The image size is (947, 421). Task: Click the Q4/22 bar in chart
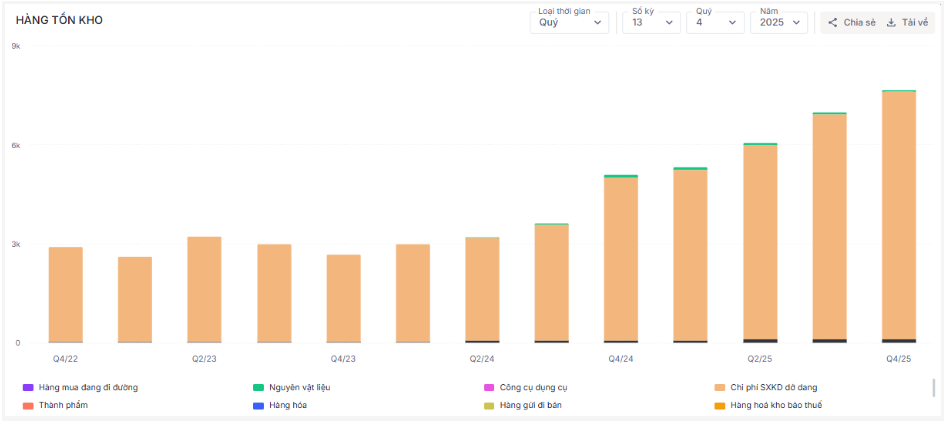[65, 294]
